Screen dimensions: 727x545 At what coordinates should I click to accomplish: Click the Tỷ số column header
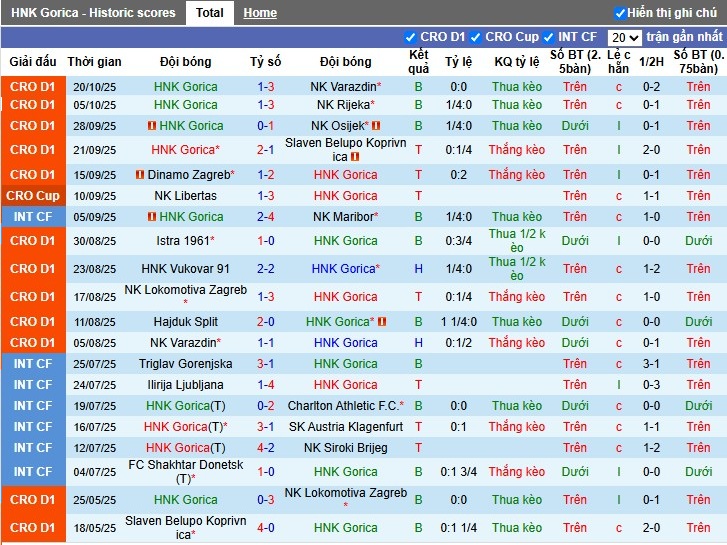click(266, 62)
